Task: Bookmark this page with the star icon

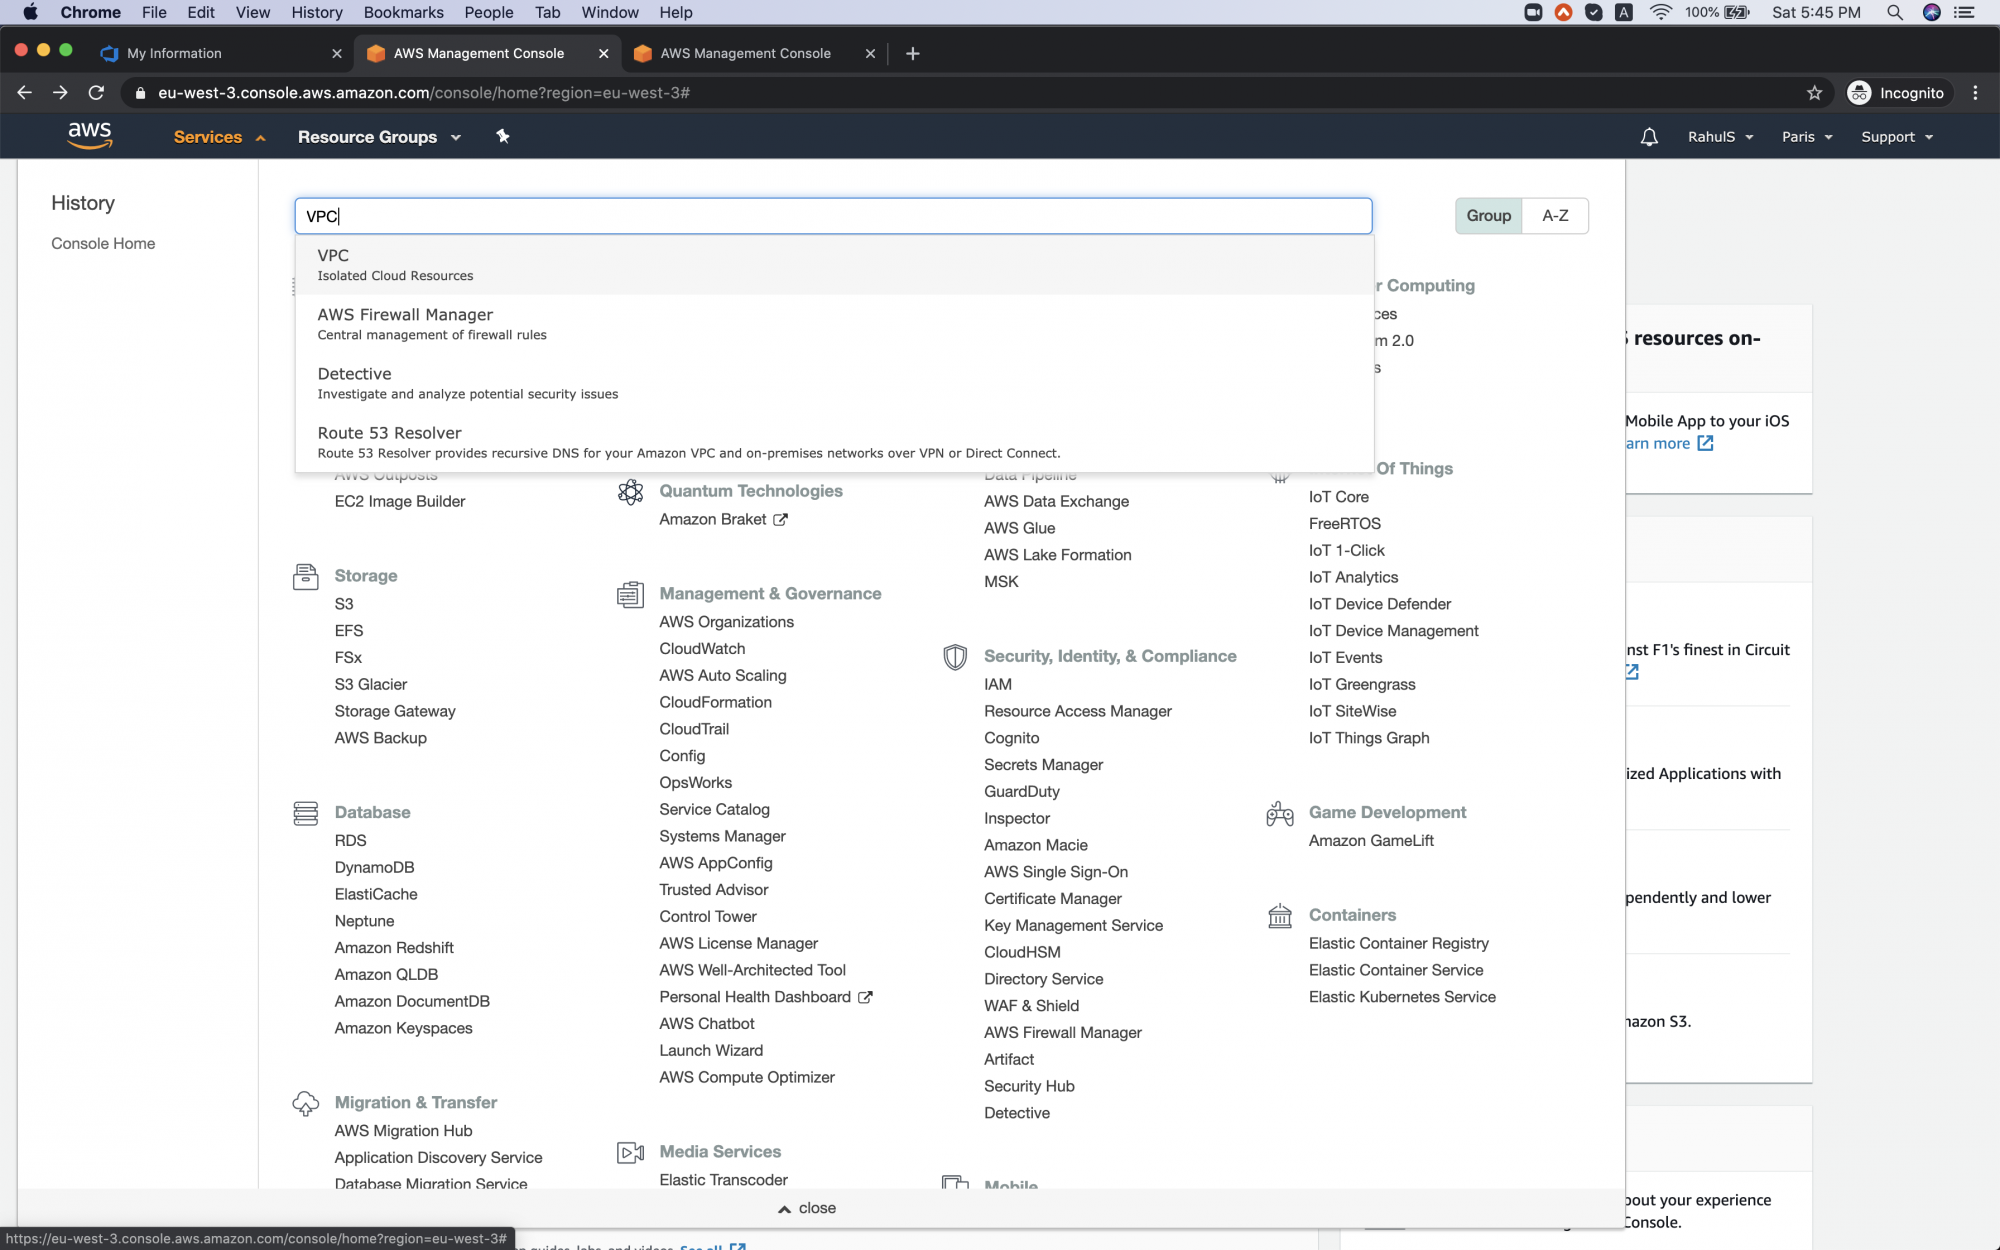Action: click(x=1813, y=92)
